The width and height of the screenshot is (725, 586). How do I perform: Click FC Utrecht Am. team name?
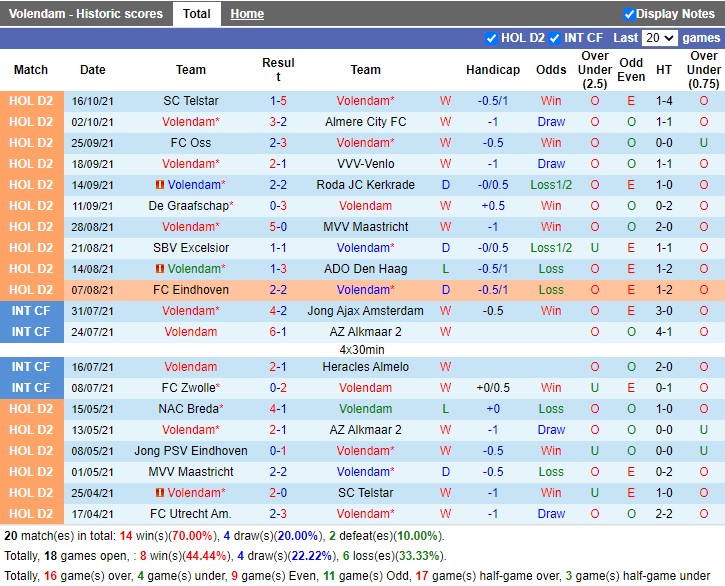click(x=190, y=514)
